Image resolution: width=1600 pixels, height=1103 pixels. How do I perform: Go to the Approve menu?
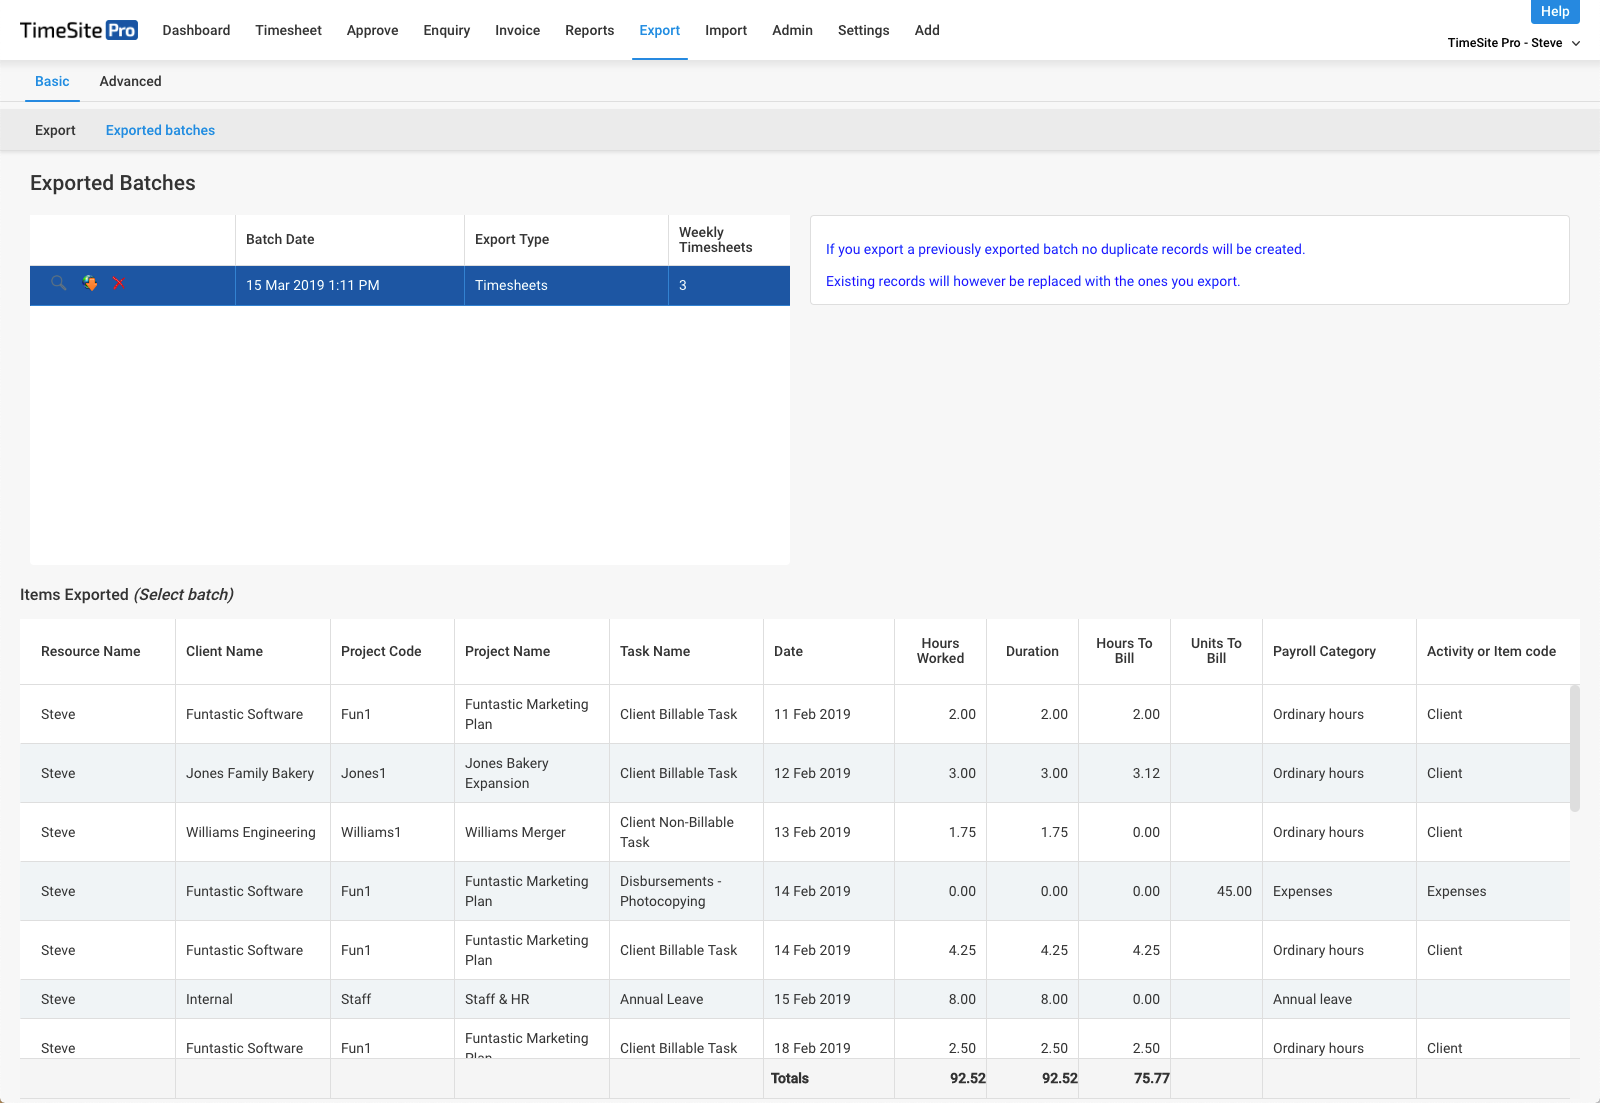(x=372, y=30)
